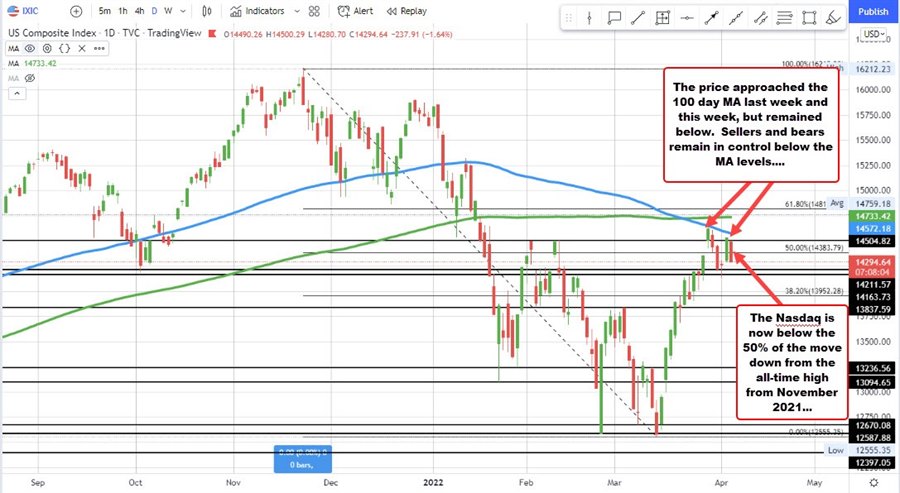Grab the favorites drawing toolbar drag handle
900x493 pixels.
point(569,18)
